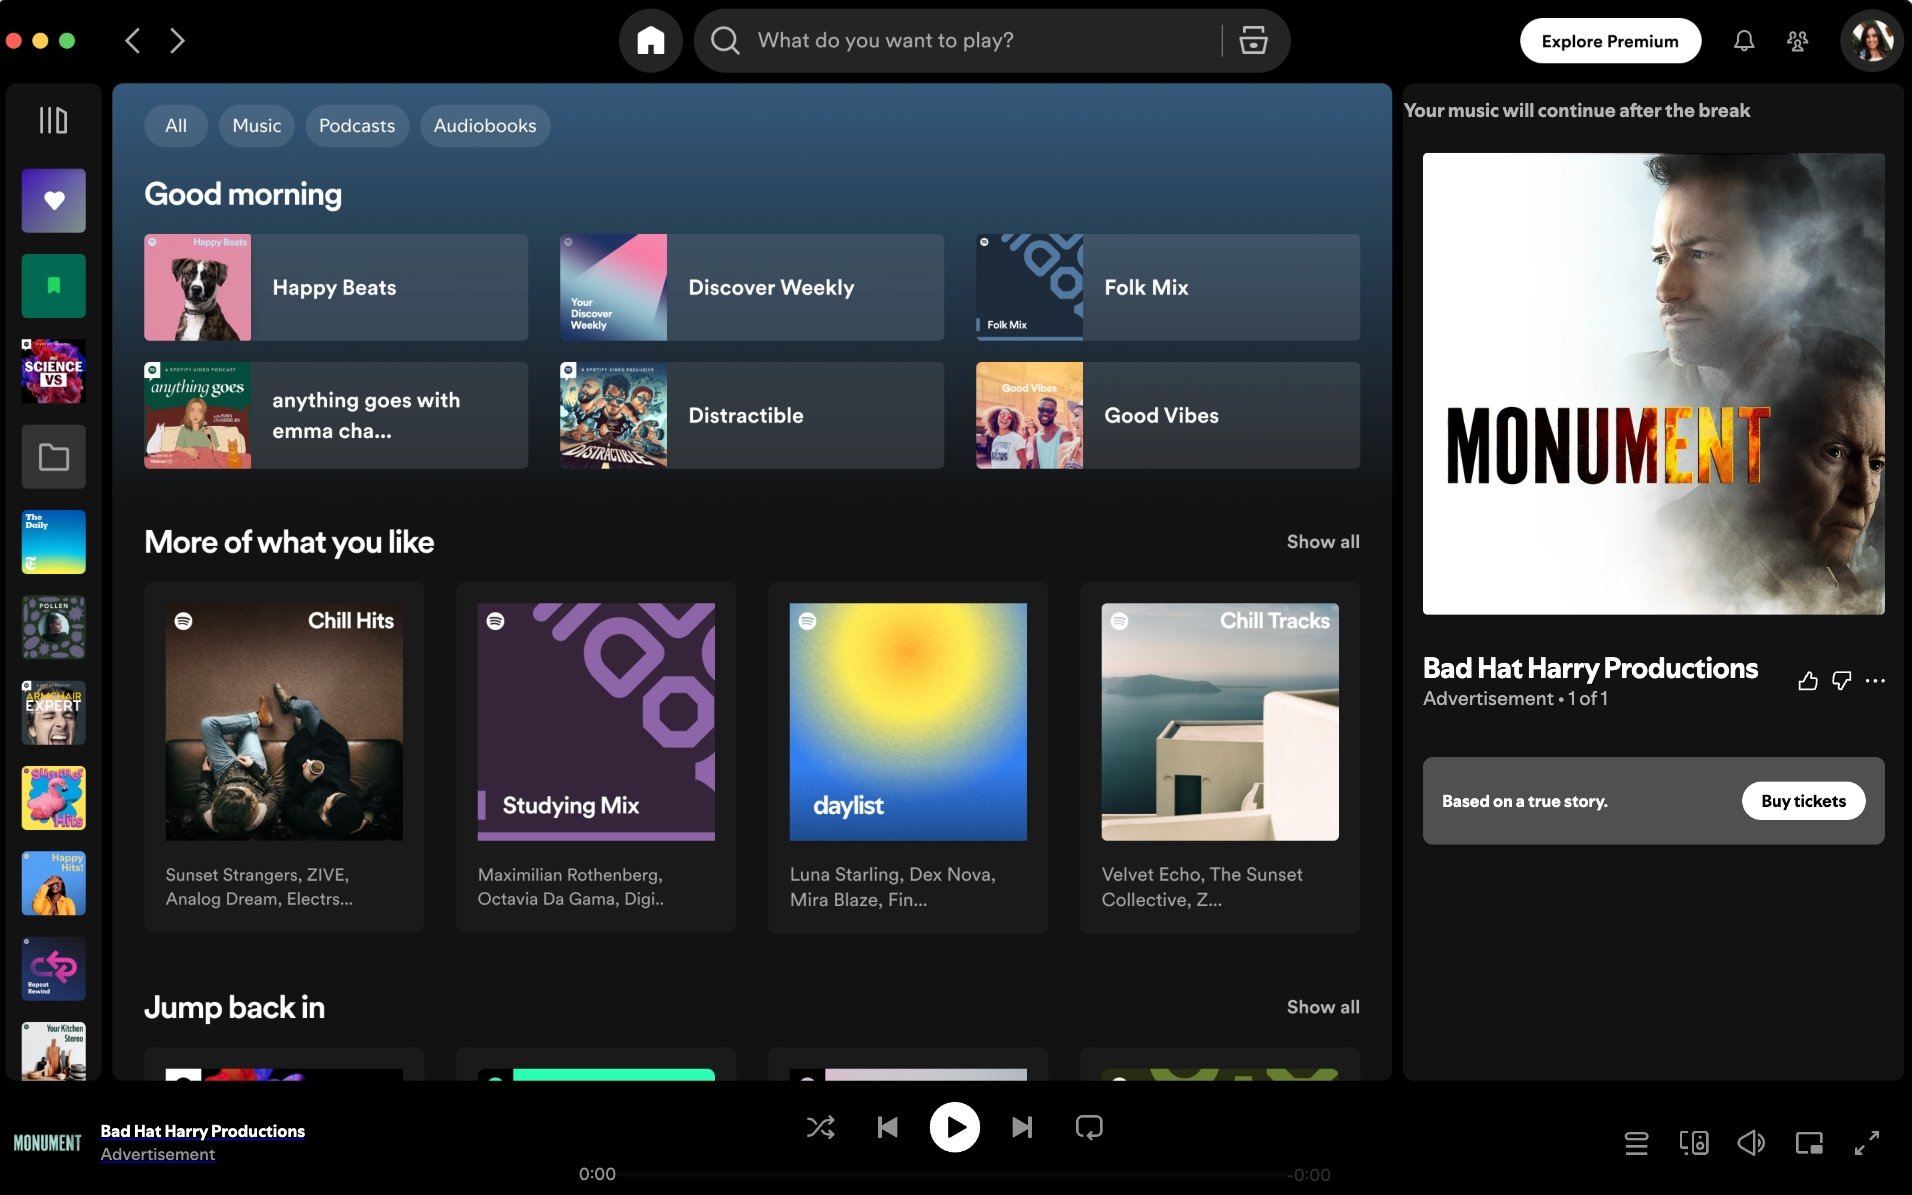Open the Discover Weekly shortcut
Image resolution: width=1912 pixels, height=1195 pixels.
point(752,288)
